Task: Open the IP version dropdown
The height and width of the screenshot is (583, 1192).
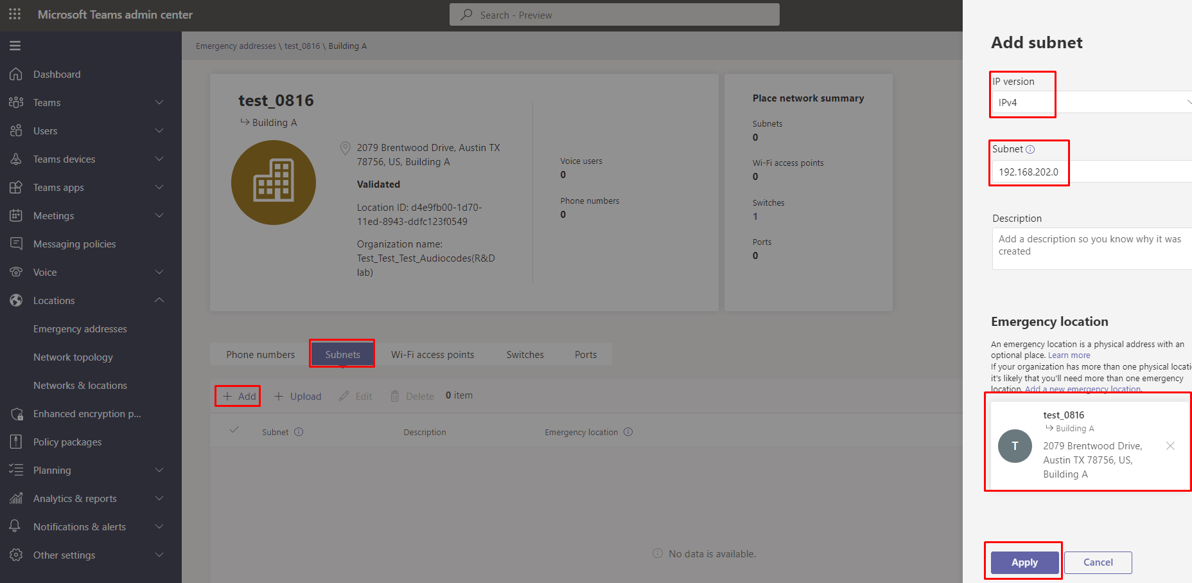Action: coord(1090,103)
